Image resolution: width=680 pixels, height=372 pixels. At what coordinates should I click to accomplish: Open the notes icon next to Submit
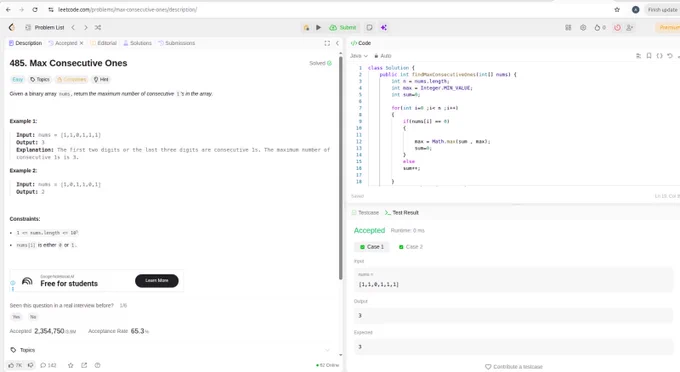[369, 27]
